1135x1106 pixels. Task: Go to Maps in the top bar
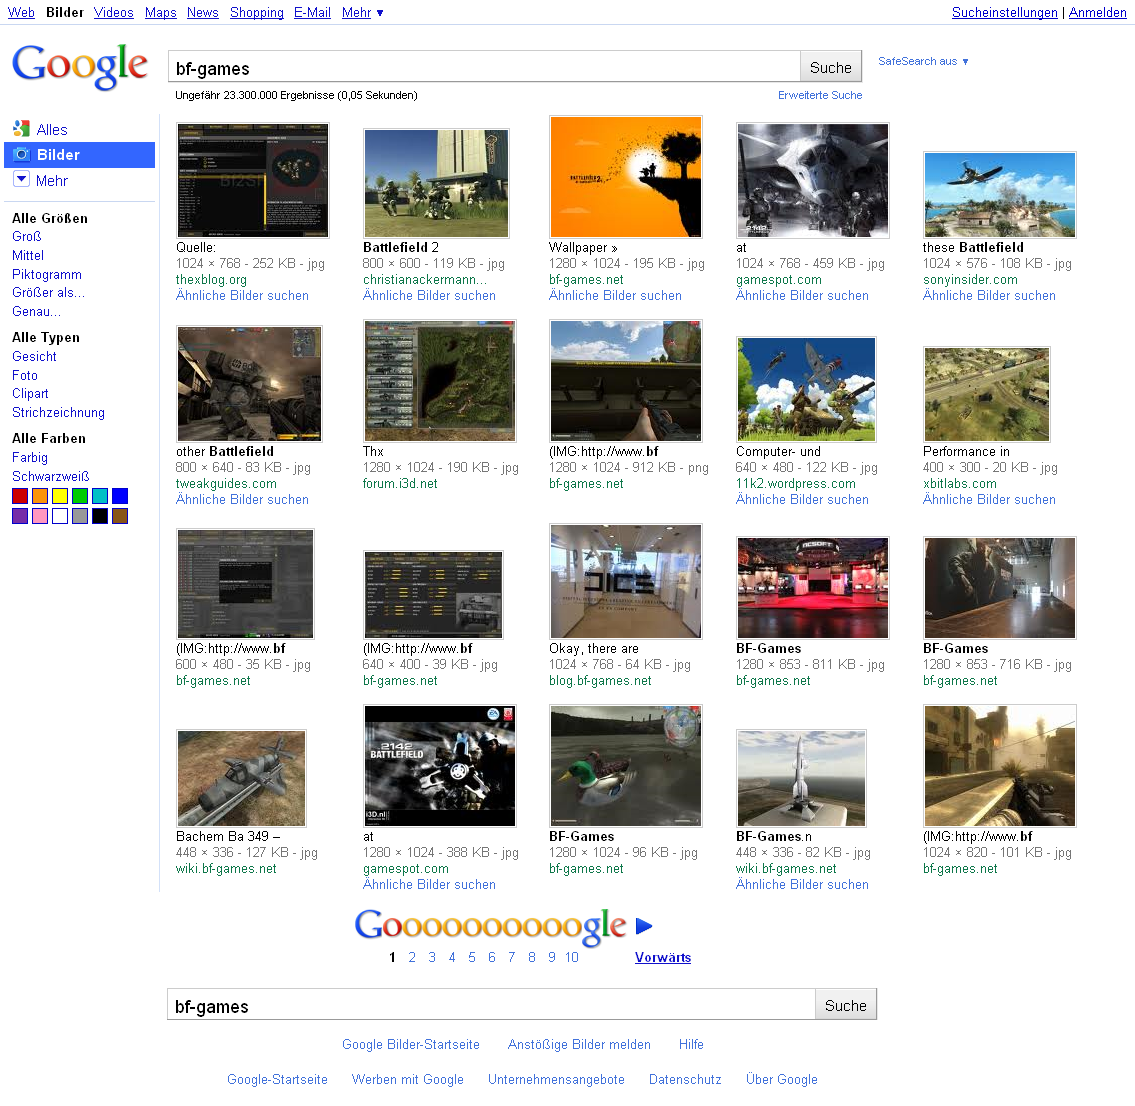coord(161,12)
